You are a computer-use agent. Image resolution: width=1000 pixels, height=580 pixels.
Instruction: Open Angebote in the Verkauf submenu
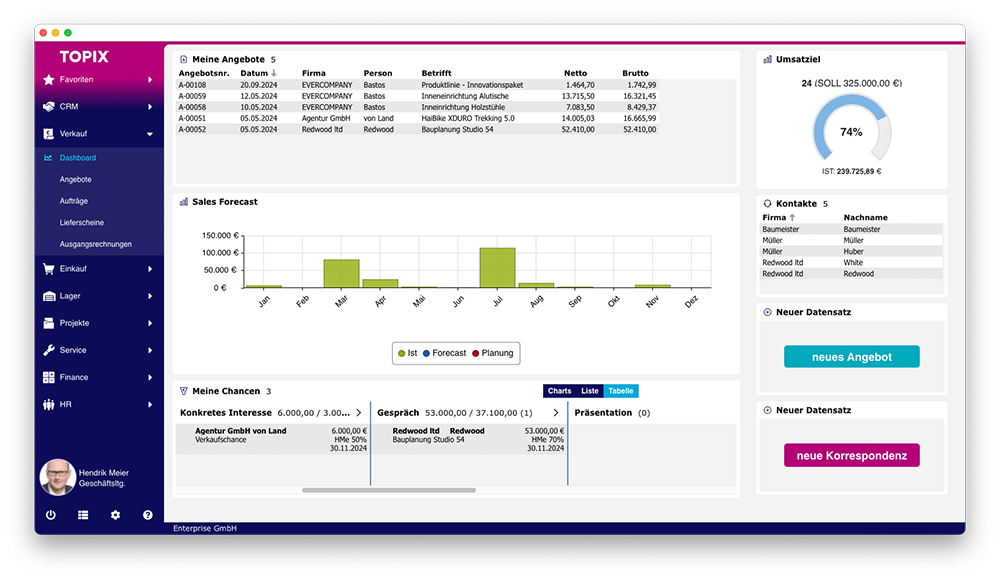click(x=76, y=179)
